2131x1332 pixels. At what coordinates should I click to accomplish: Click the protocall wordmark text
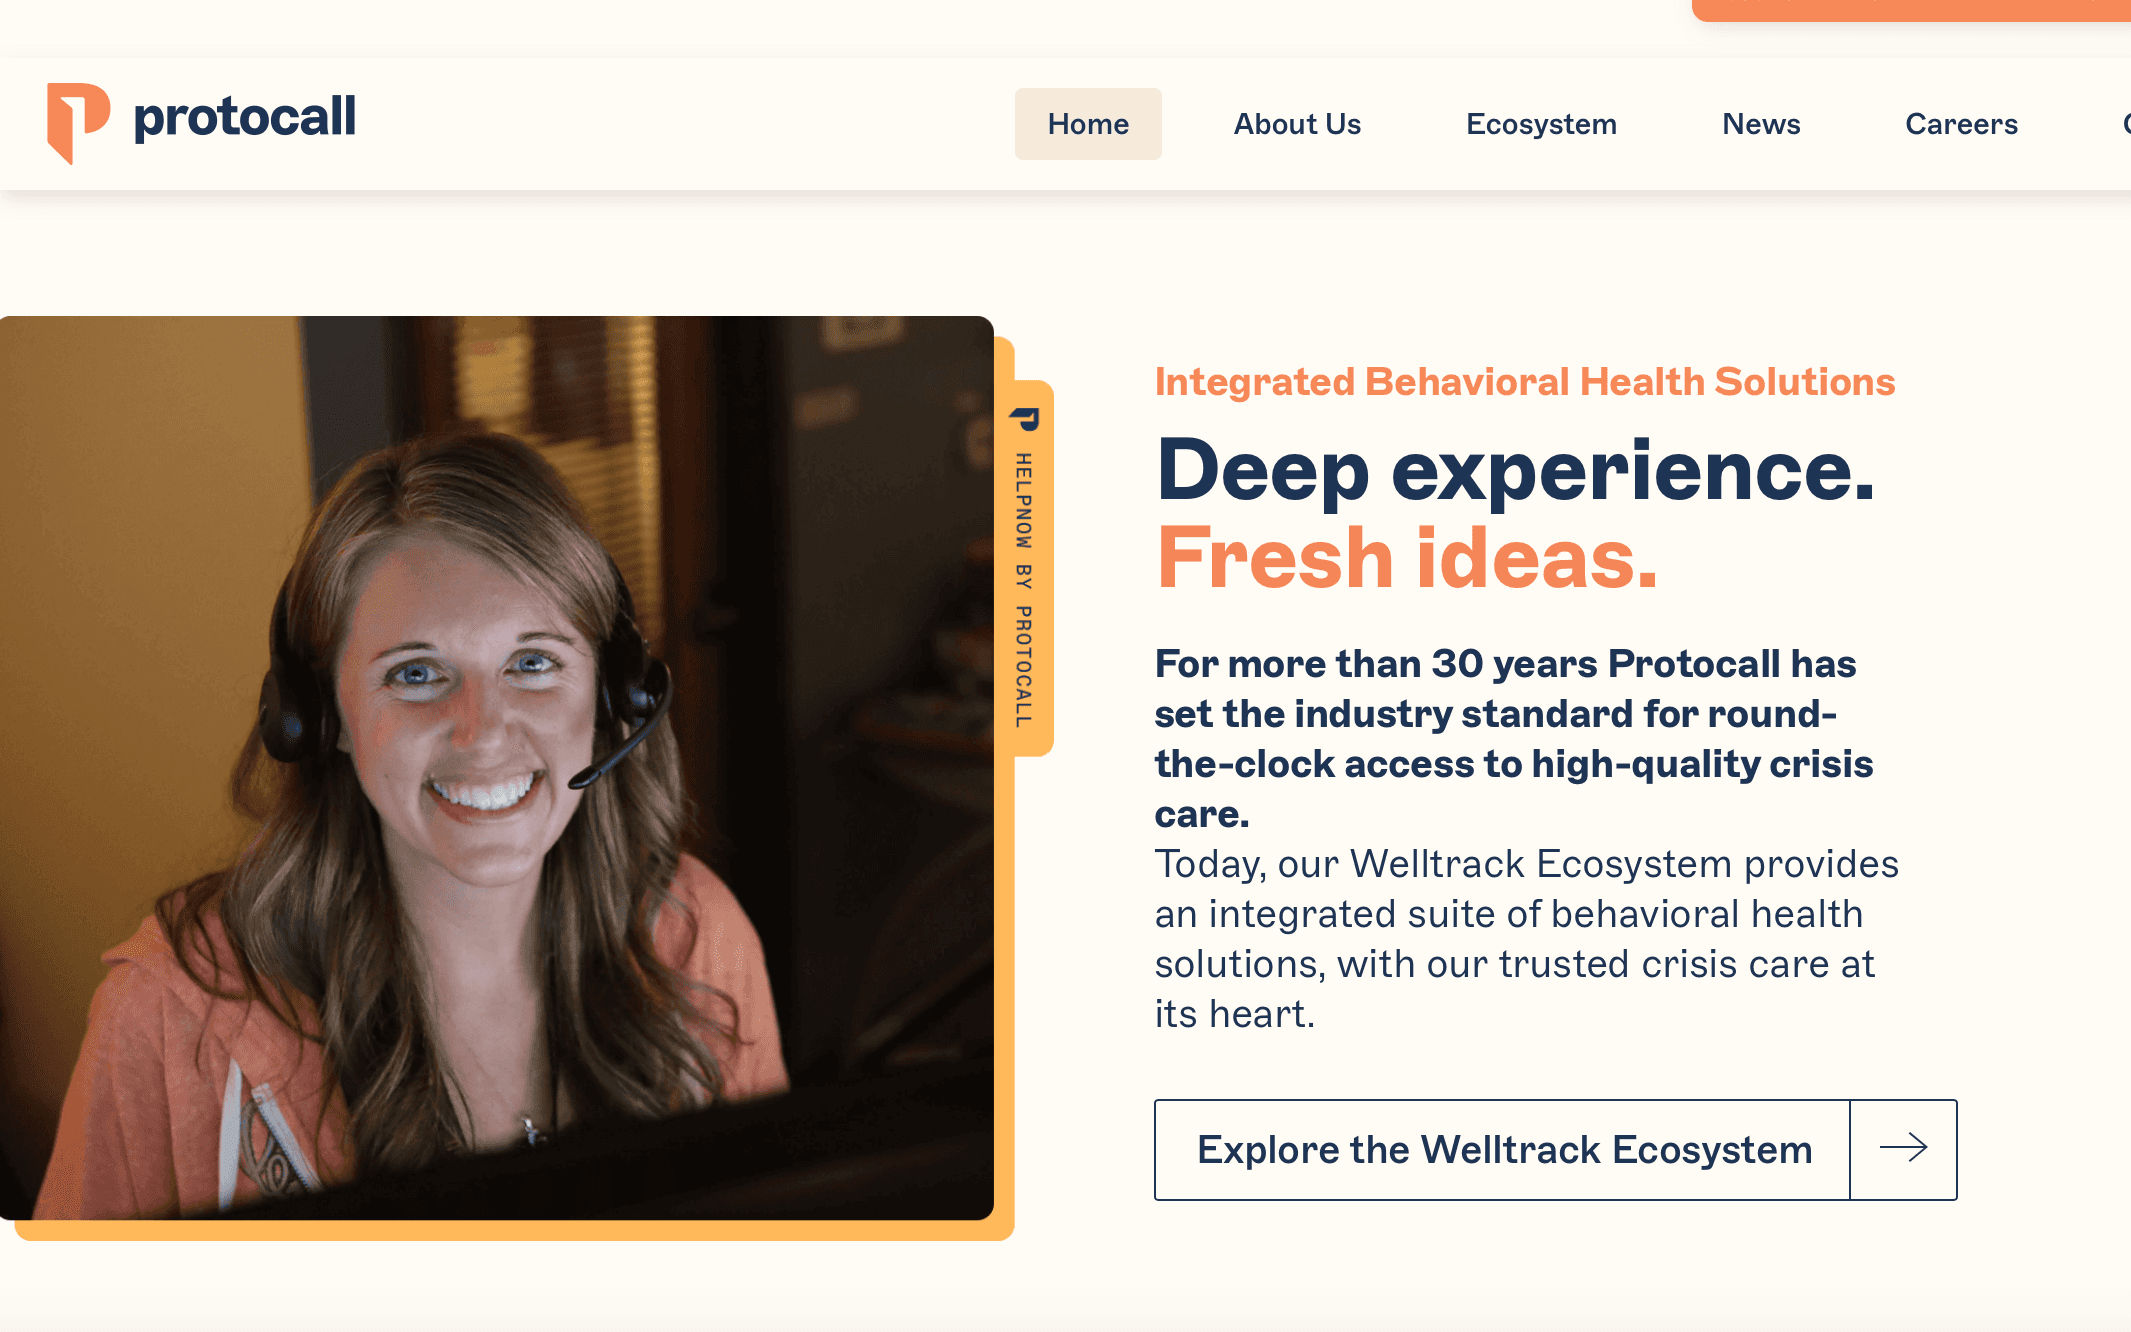[245, 118]
